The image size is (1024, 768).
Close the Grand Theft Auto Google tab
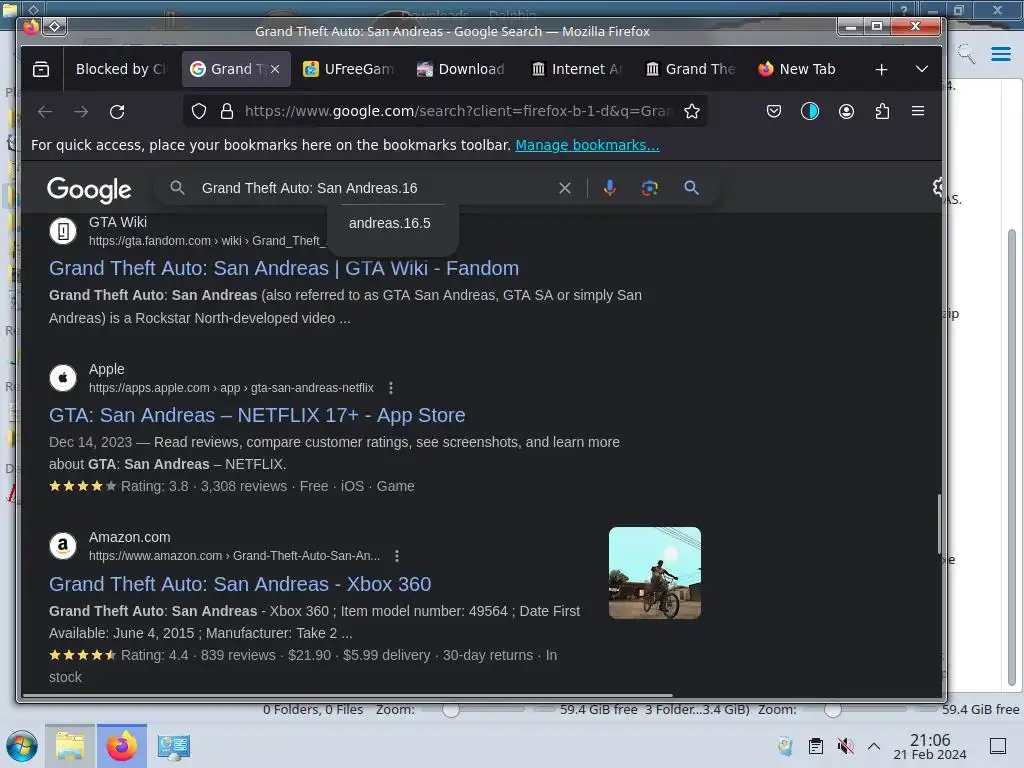tap(275, 69)
